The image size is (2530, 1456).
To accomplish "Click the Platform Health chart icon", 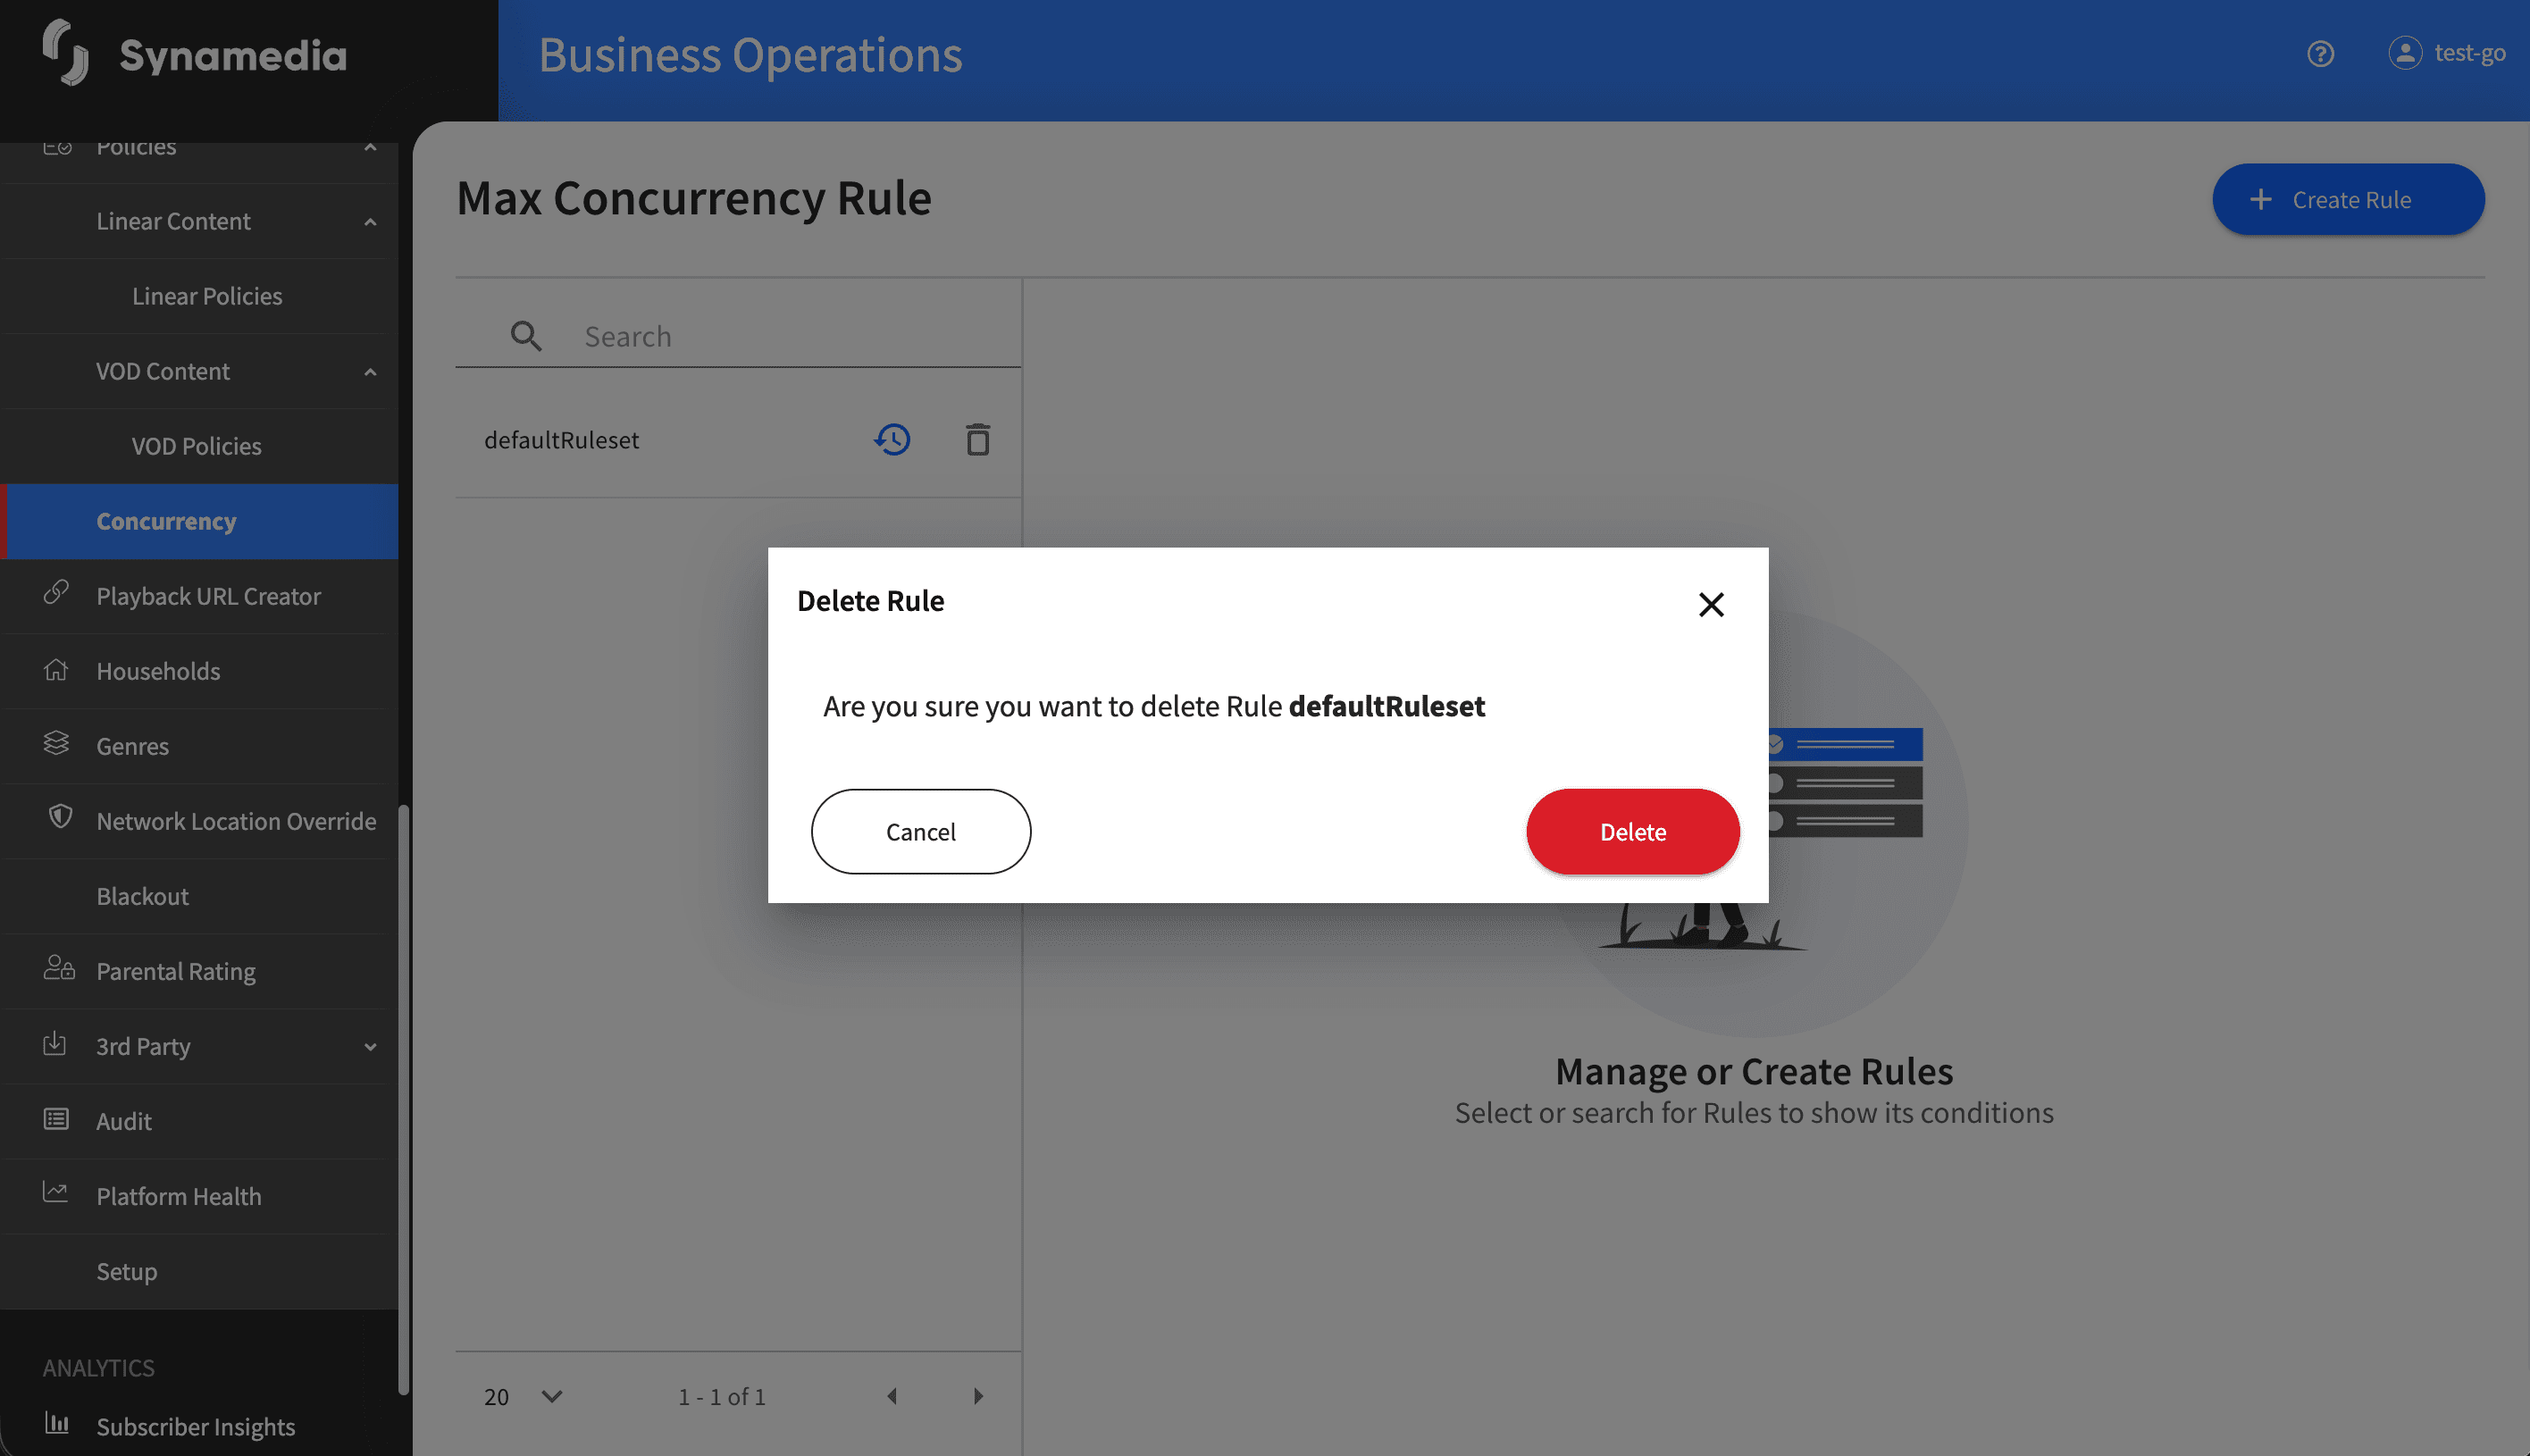I will click(x=56, y=1192).
